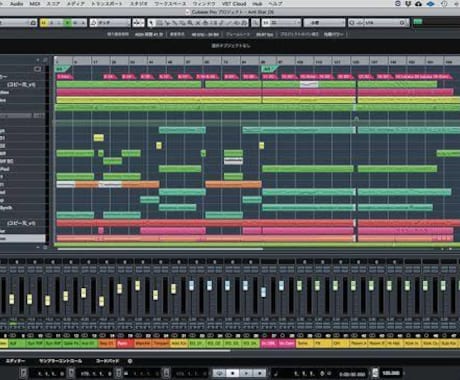
Task: Toggle the Snap icon left of grid dropdown
Action: pyautogui.click(x=266, y=23)
